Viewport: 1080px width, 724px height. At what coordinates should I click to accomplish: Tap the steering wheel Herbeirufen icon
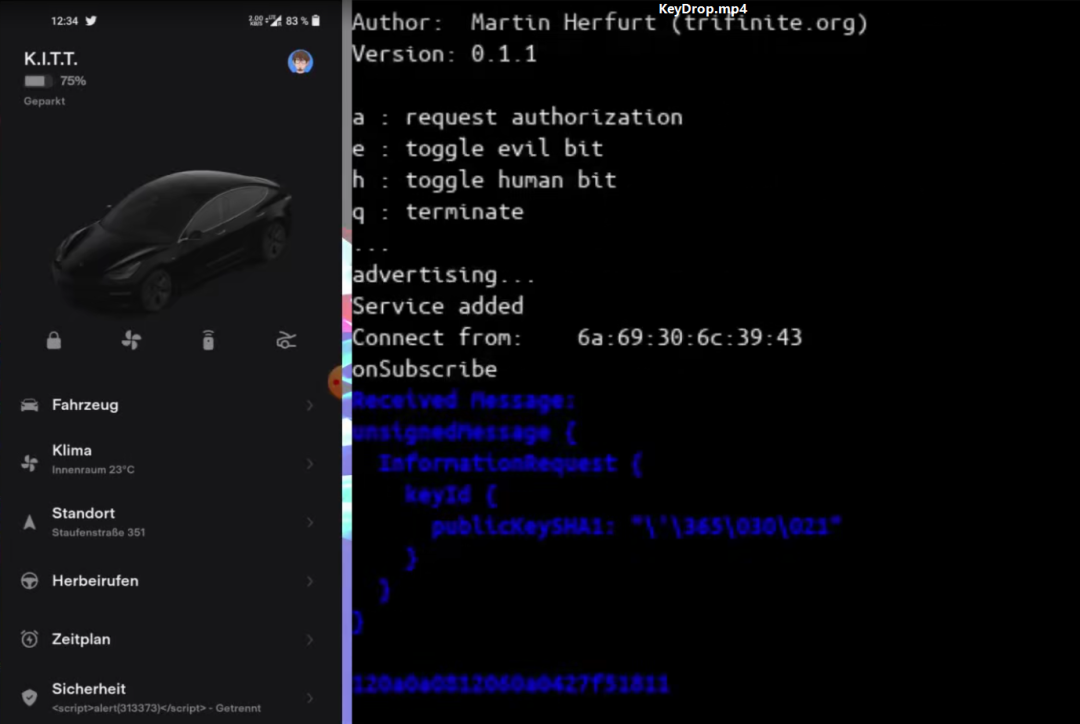click(30, 581)
